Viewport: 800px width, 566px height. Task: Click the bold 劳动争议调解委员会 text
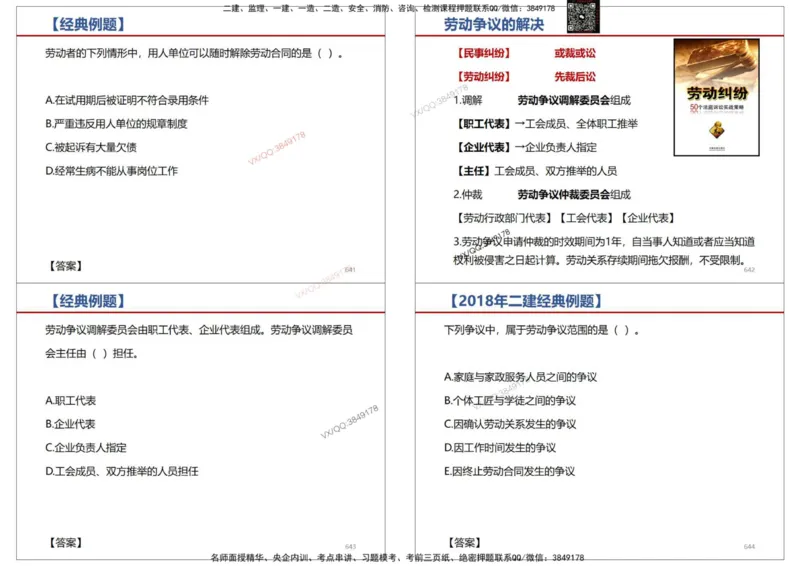coord(564,100)
